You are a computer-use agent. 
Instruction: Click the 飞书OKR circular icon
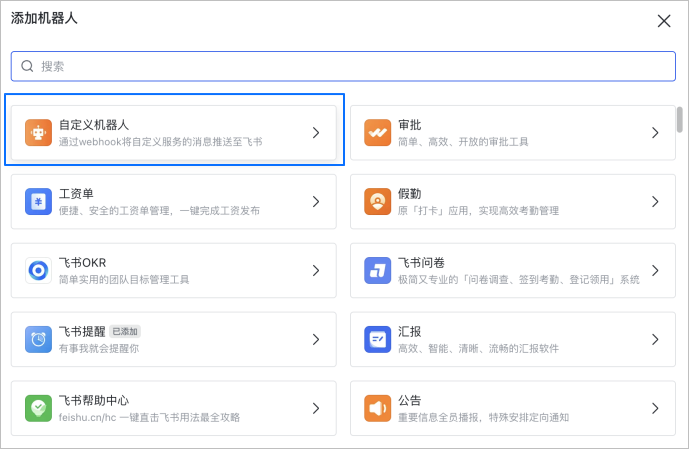tap(38, 271)
